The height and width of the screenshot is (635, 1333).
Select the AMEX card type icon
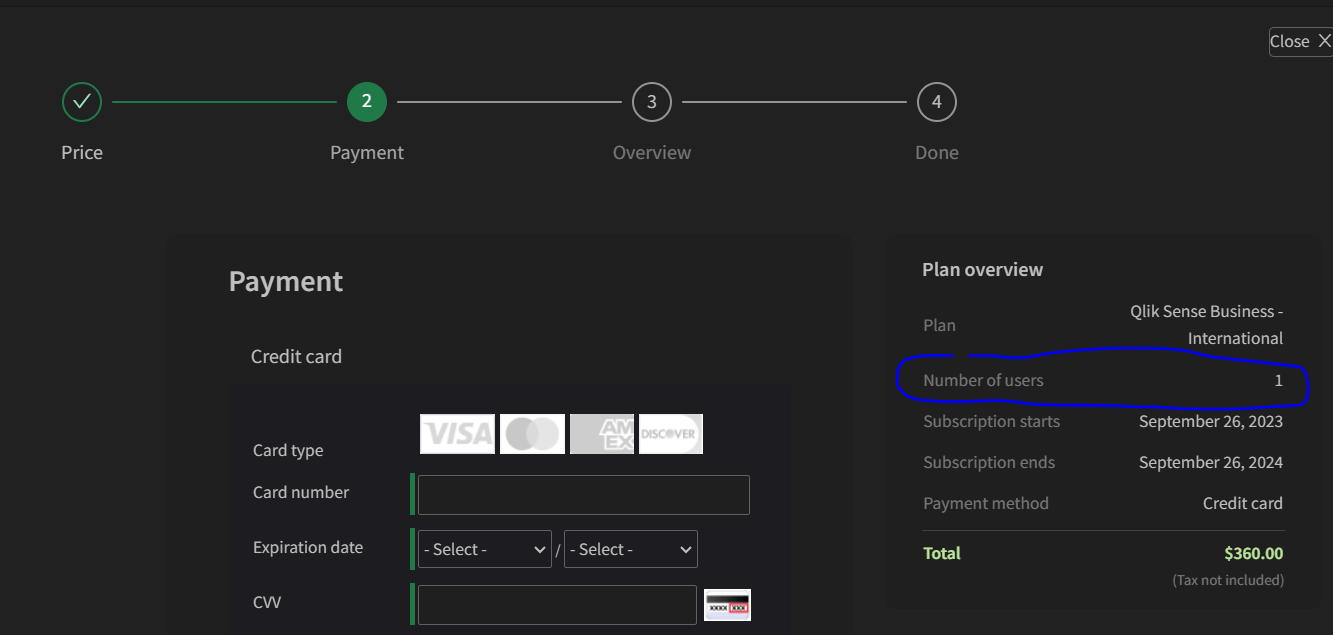pos(601,433)
